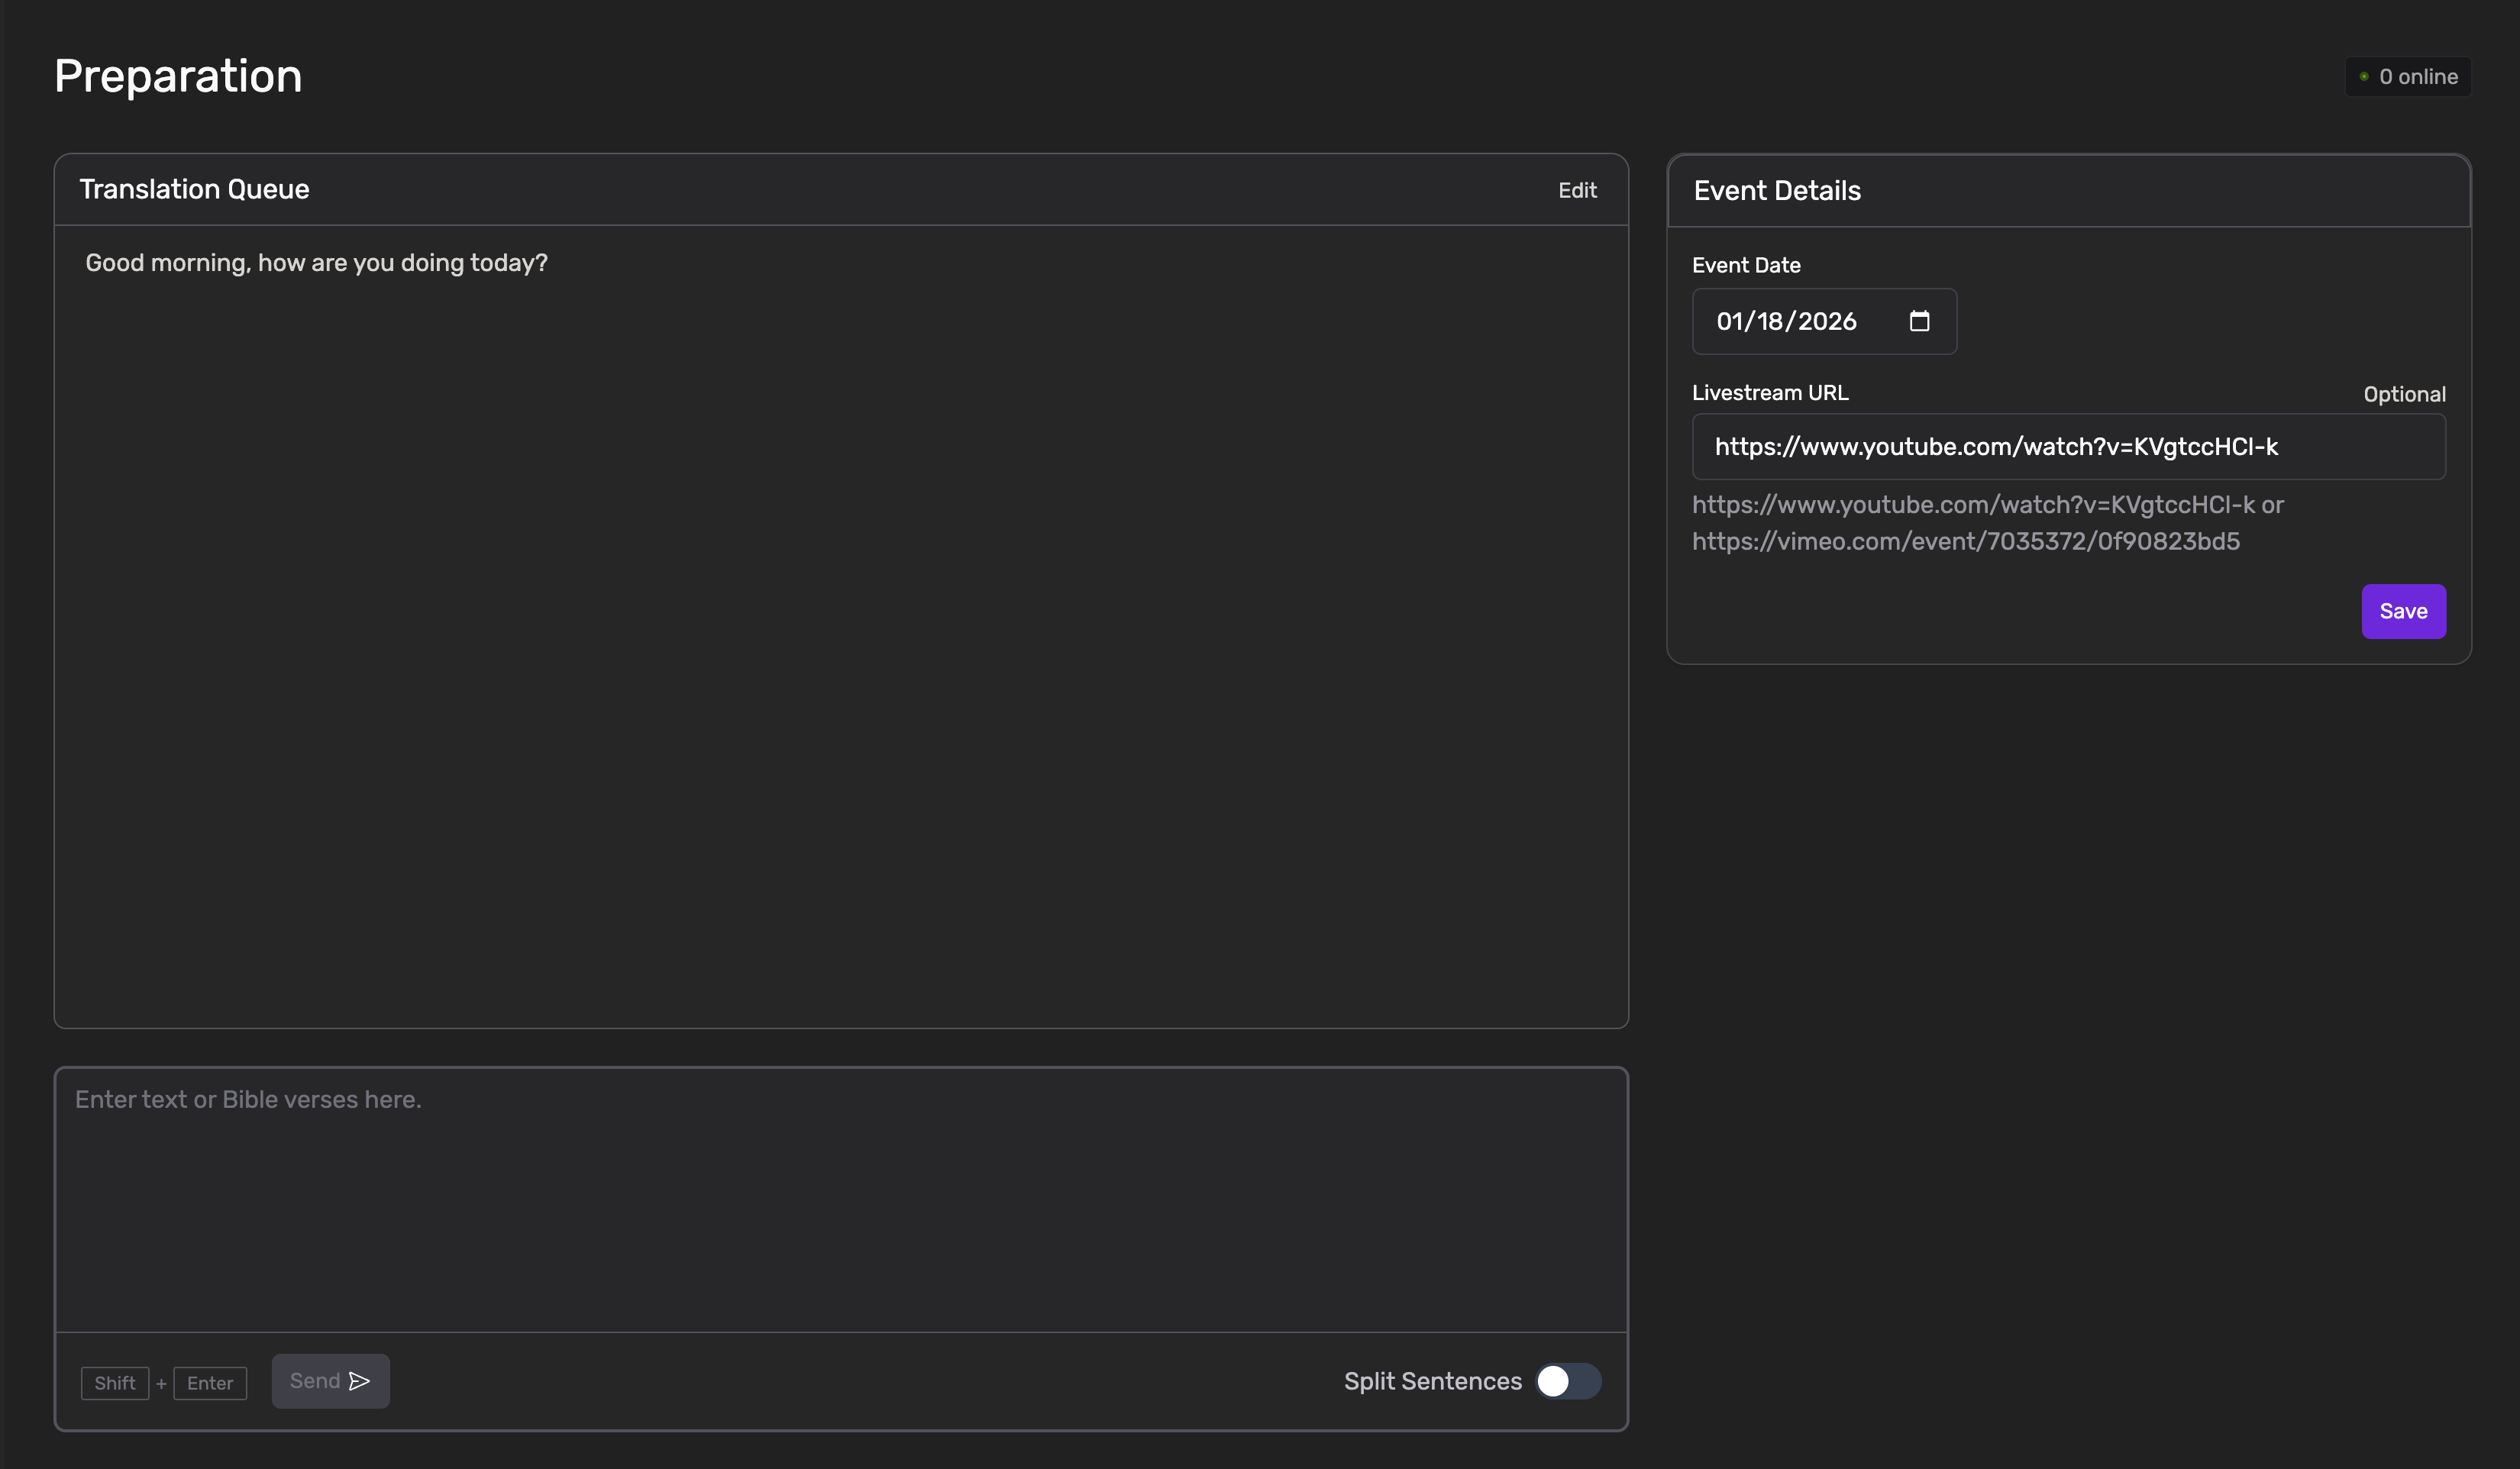2520x1469 pixels.
Task: Click the green online status dot
Action: pyautogui.click(x=2364, y=77)
